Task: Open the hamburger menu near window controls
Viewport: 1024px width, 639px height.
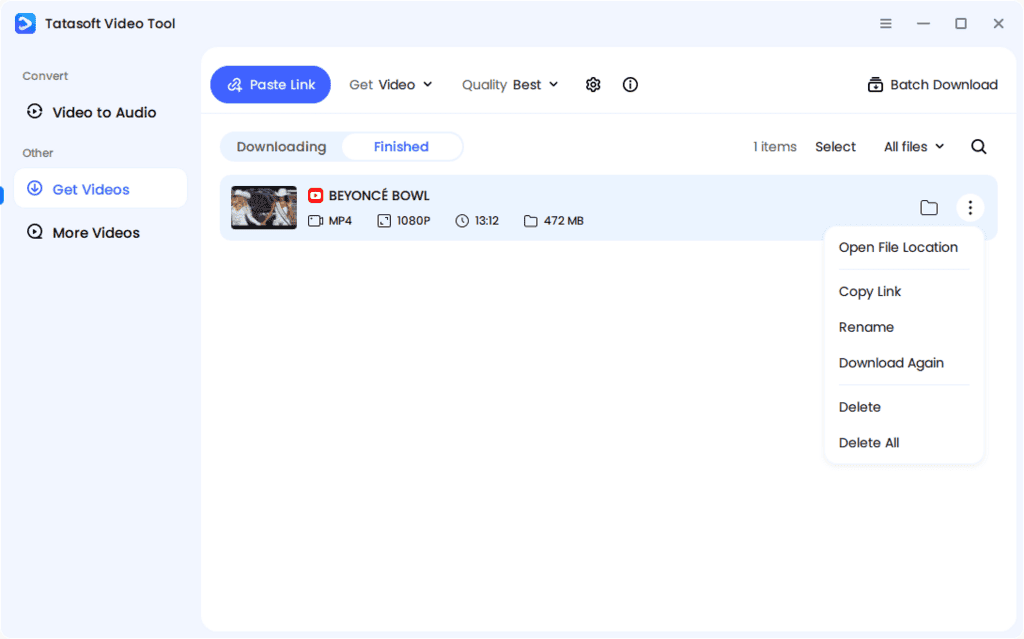Action: point(885,23)
